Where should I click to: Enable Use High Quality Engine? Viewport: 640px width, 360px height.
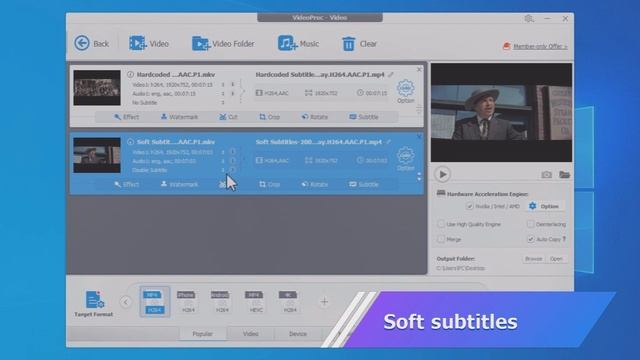(441, 224)
